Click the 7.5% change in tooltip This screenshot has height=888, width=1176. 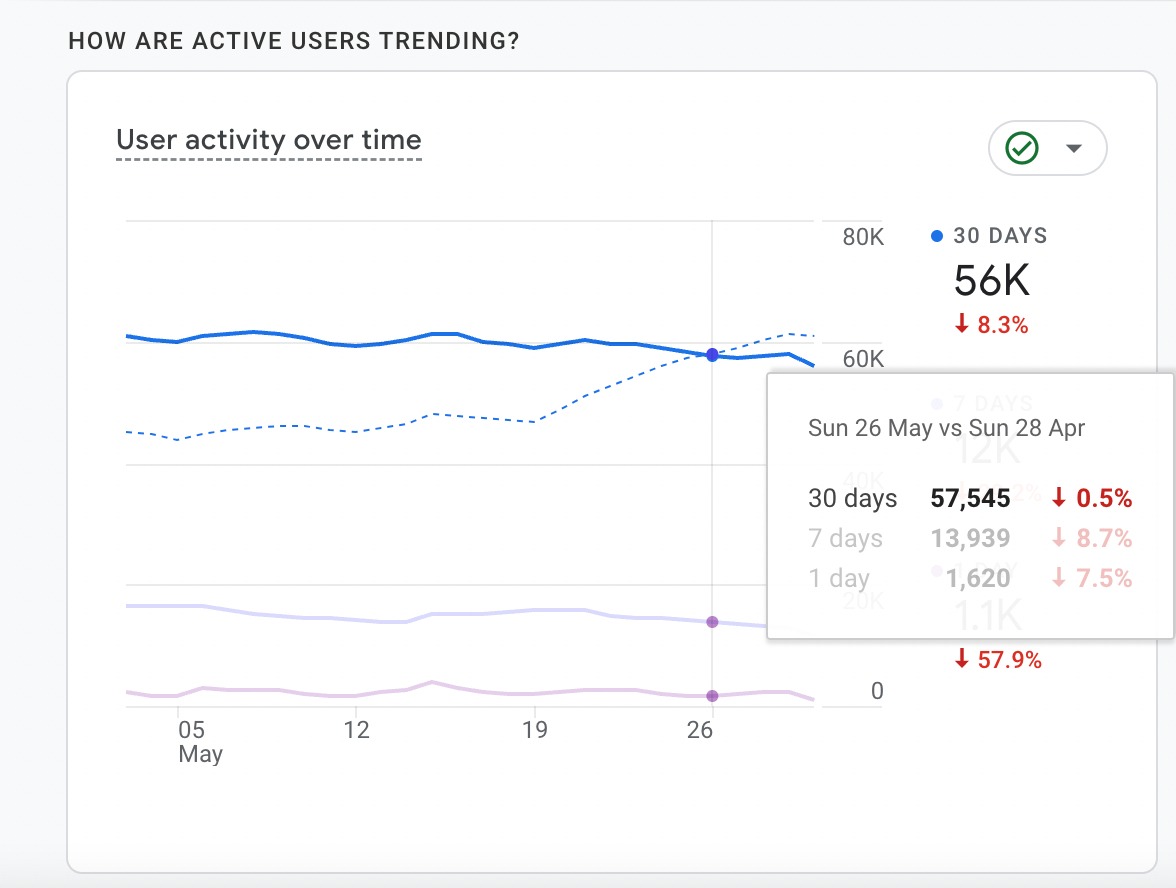[1092, 578]
